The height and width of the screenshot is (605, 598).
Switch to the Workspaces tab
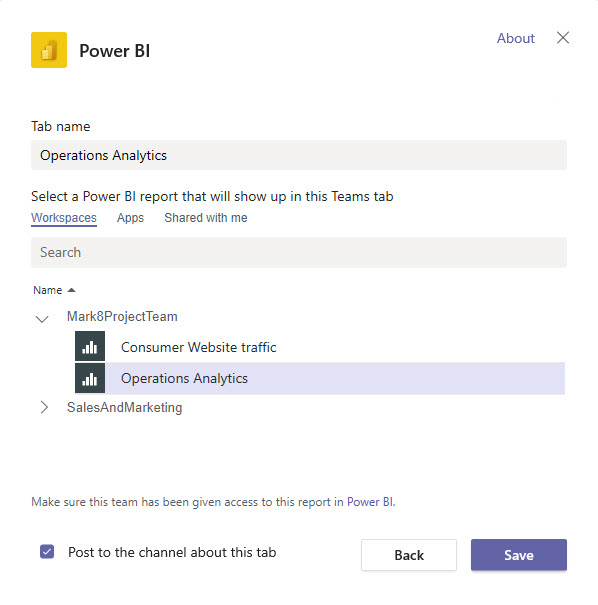(64, 218)
